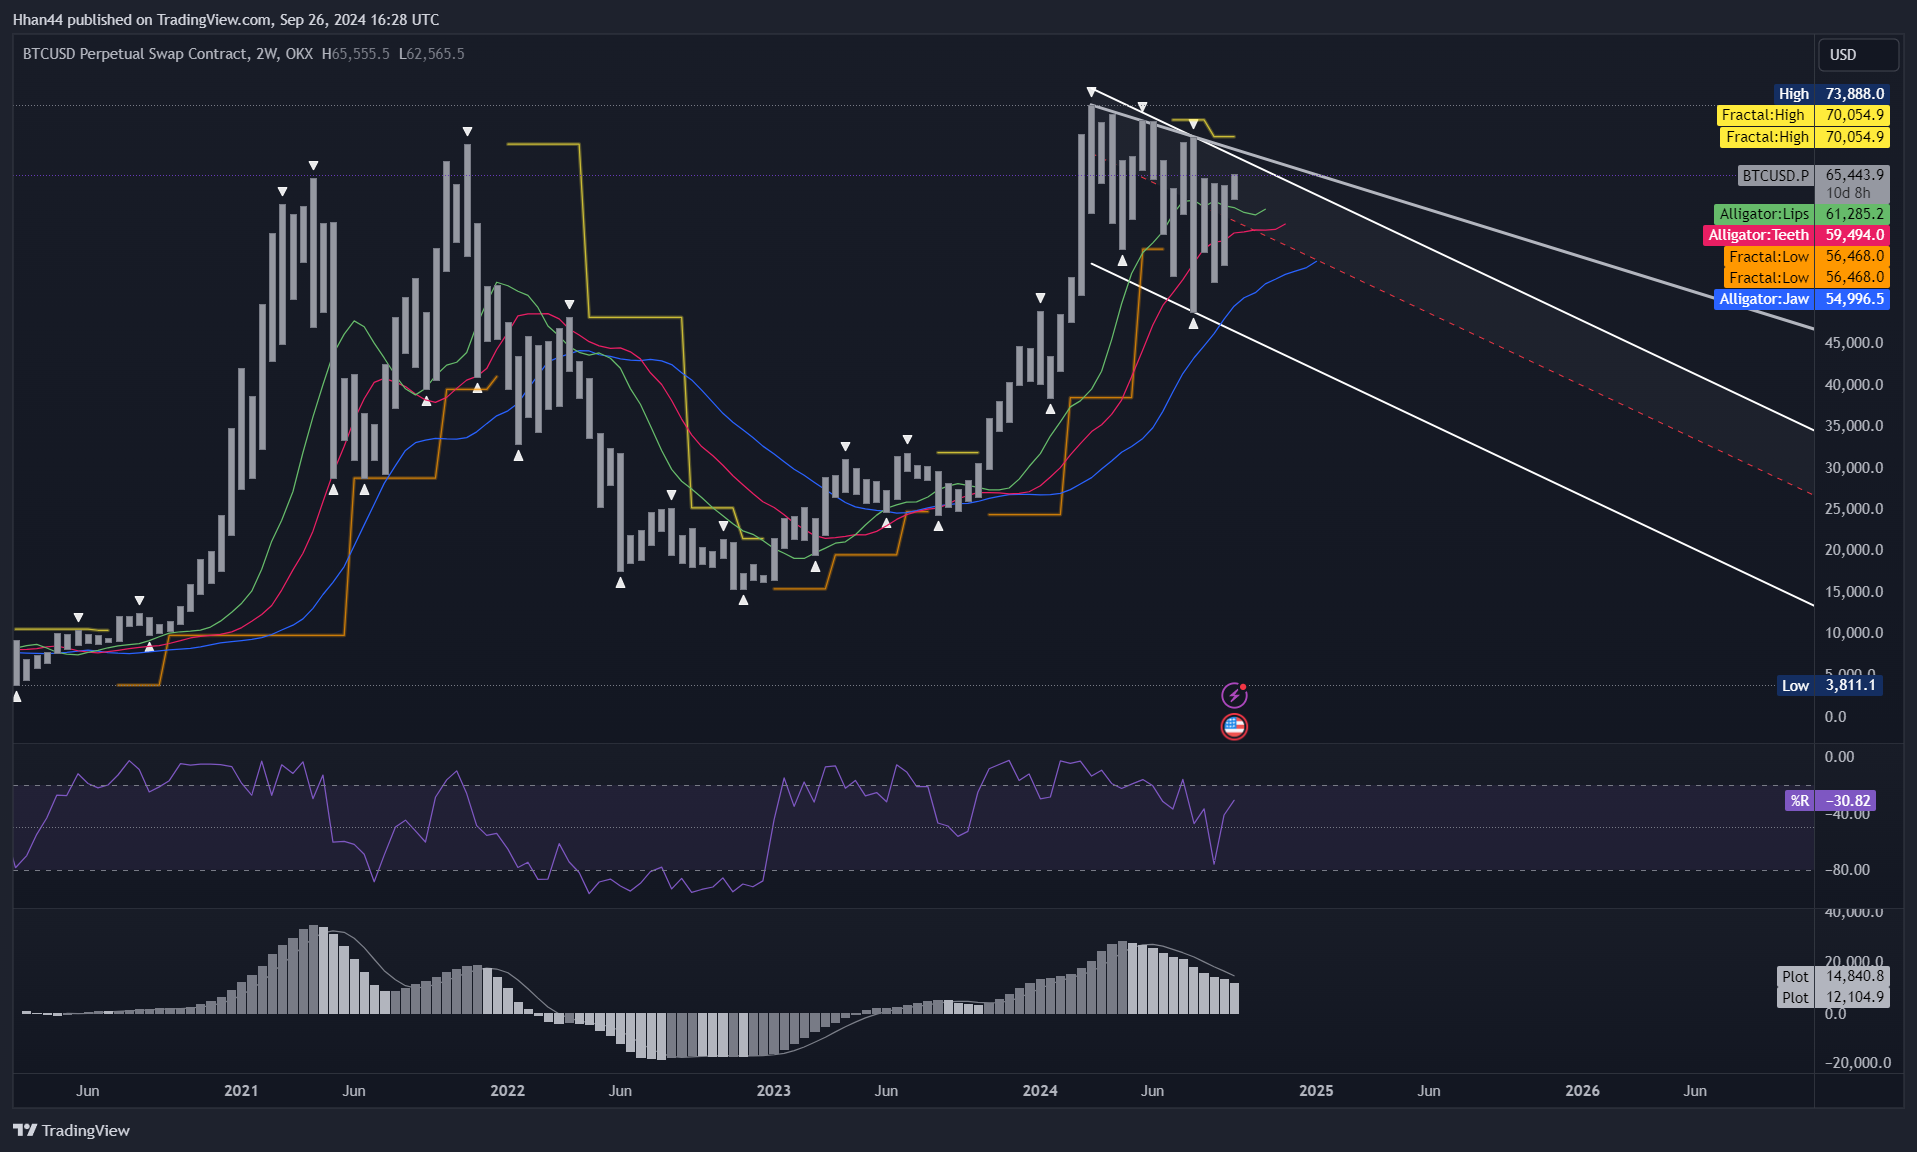
Task: Click the 45,000.0 price axis label
Action: tap(1854, 343)
